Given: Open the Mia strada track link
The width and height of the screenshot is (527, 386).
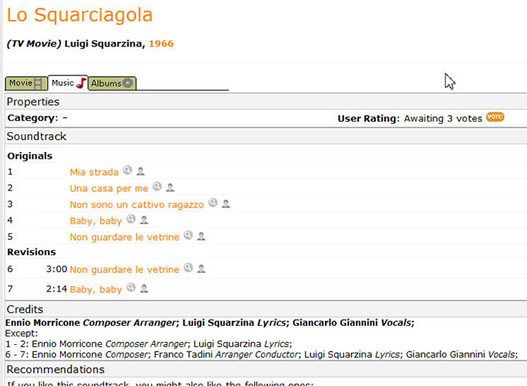Looking at the screenshot, I should (94, 172).
